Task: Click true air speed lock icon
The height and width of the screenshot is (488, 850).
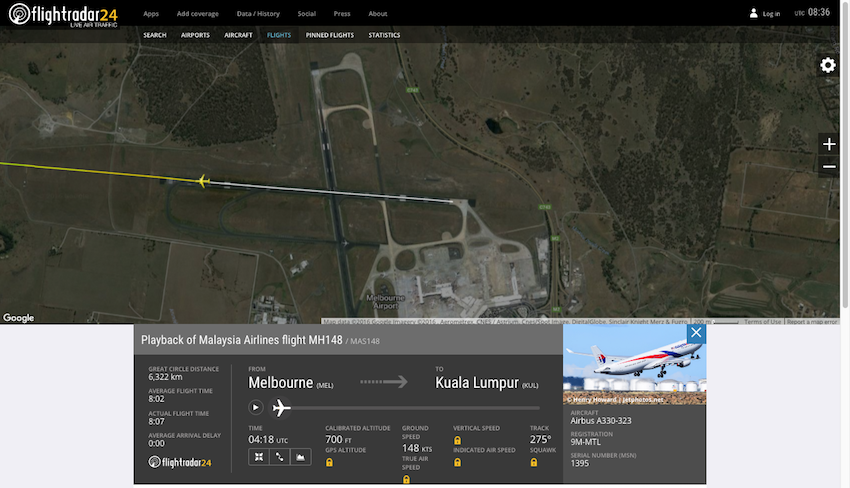Action: coord(406,479)
